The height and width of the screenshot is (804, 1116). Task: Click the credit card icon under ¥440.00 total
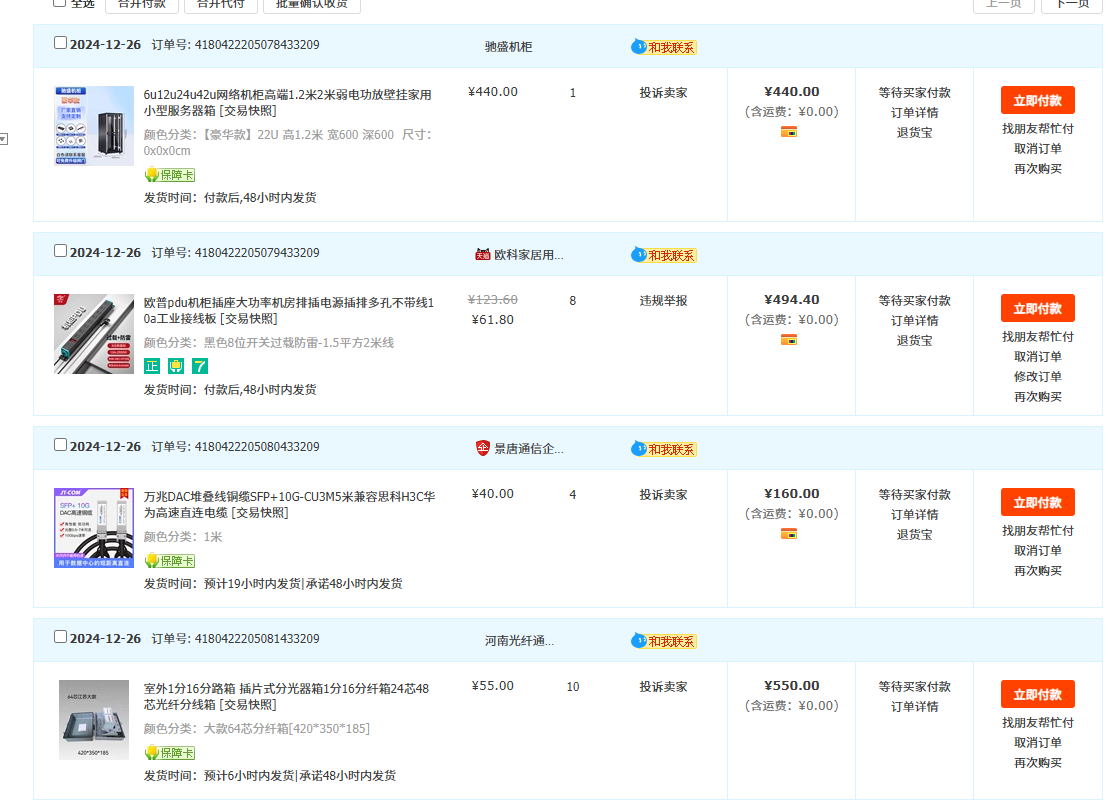(x=789, y=132)
